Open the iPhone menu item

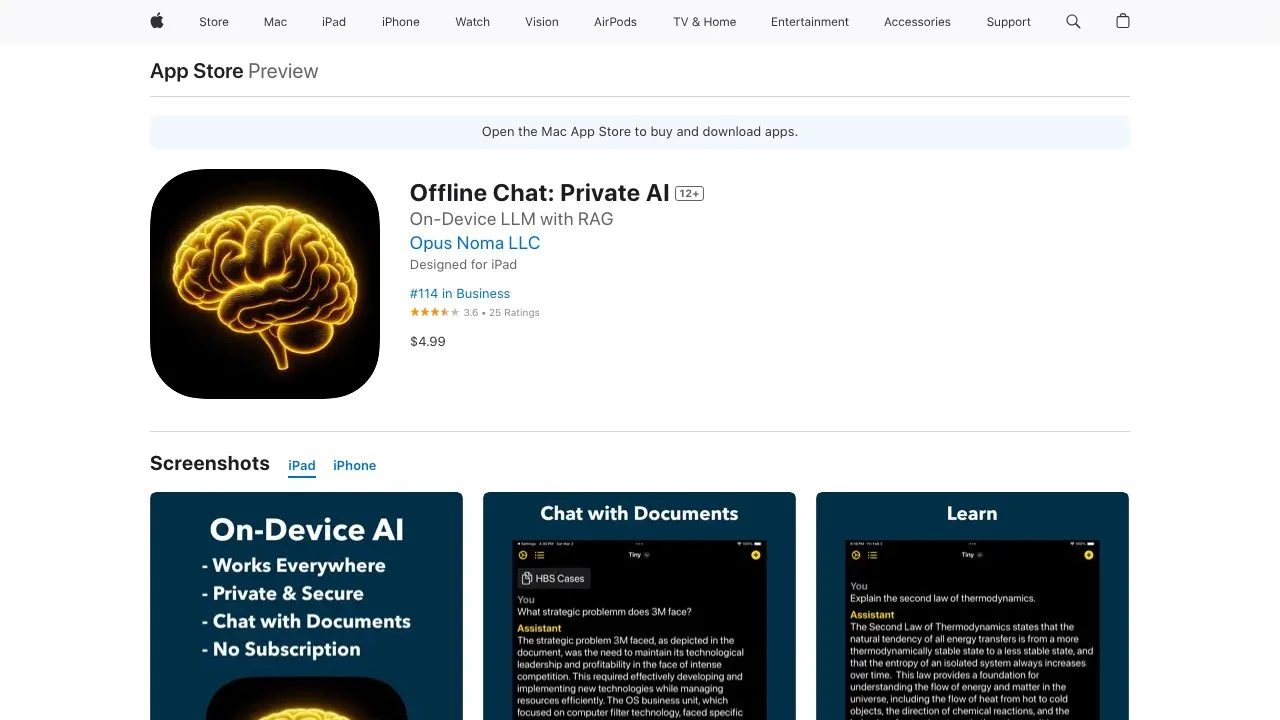pos(401,22)
